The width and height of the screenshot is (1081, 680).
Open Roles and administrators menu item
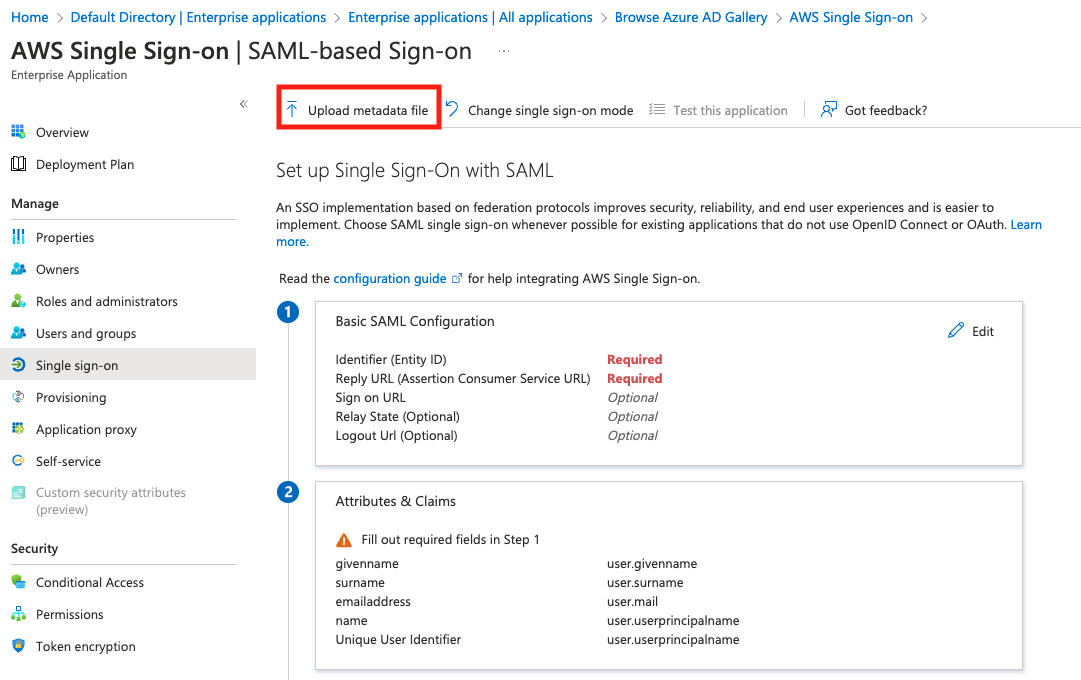click(x=106, y=301)
